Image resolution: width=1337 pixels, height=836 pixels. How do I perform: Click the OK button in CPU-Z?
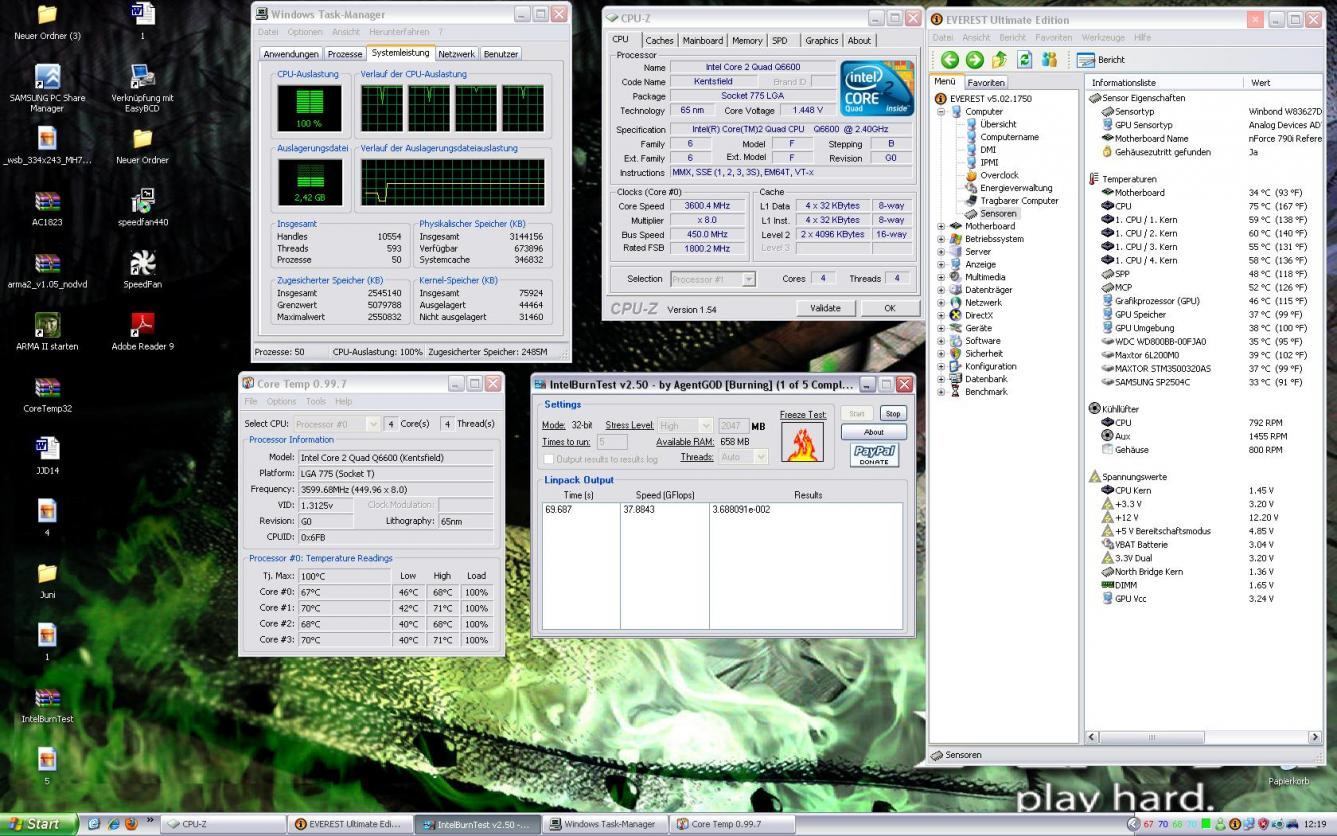pyautogui.click(x=889, y=308)
